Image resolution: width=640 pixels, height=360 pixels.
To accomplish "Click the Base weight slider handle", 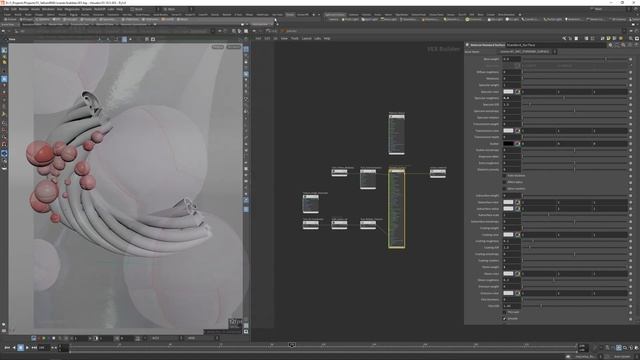I will click(x=606, y=59).
